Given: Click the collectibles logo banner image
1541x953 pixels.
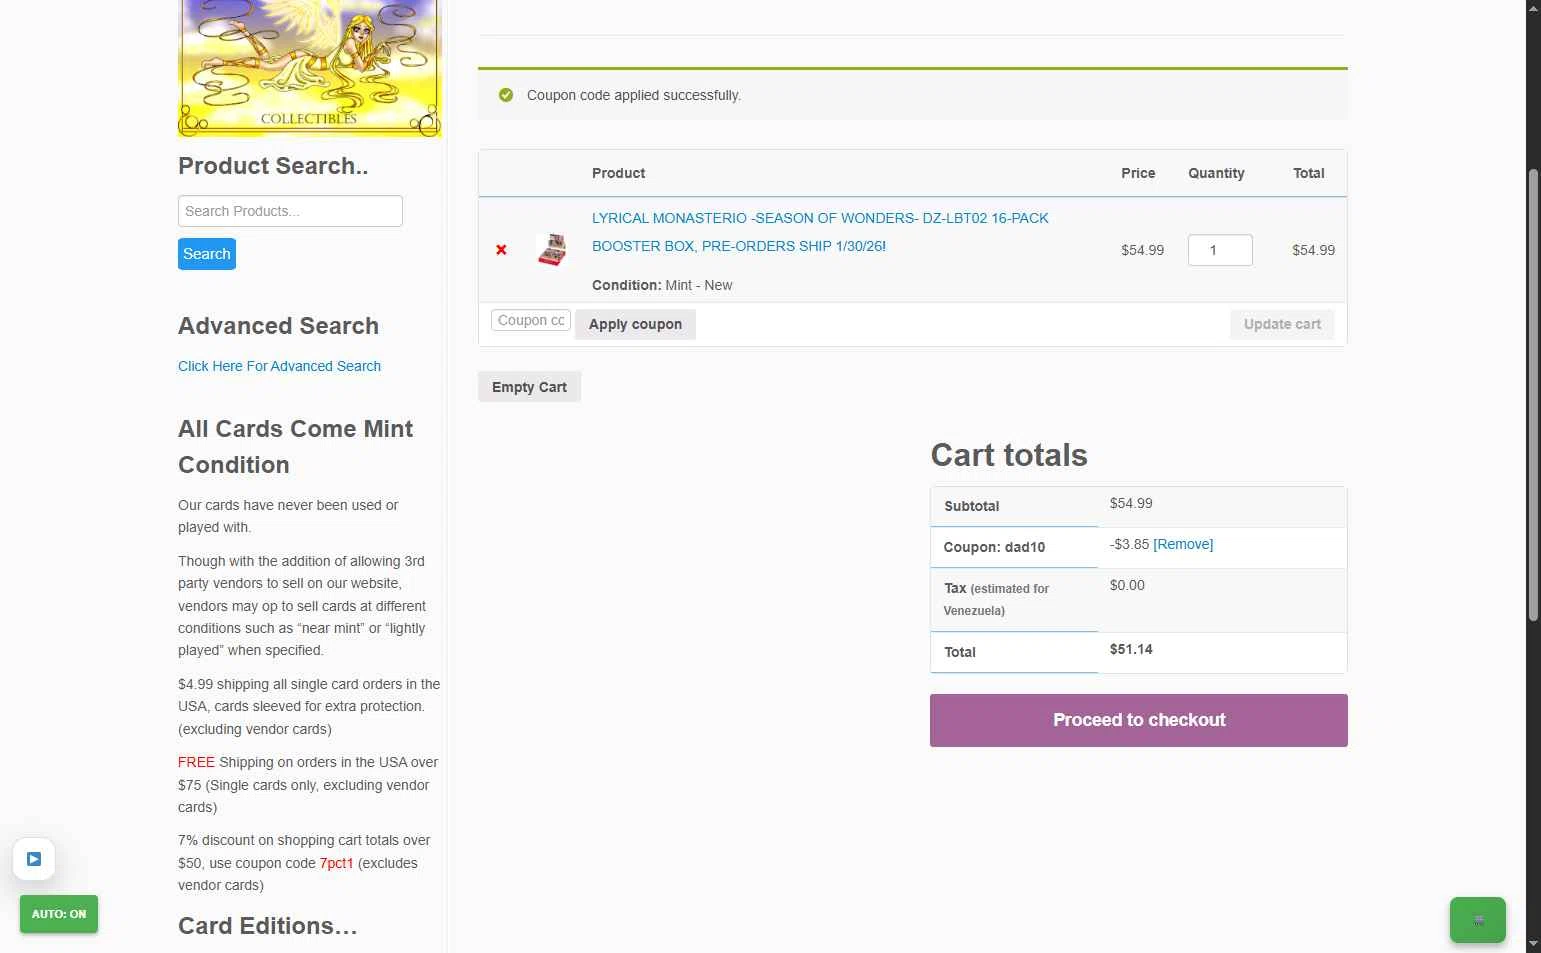Looking at the screenshot, I should click(x=309, y=68).
